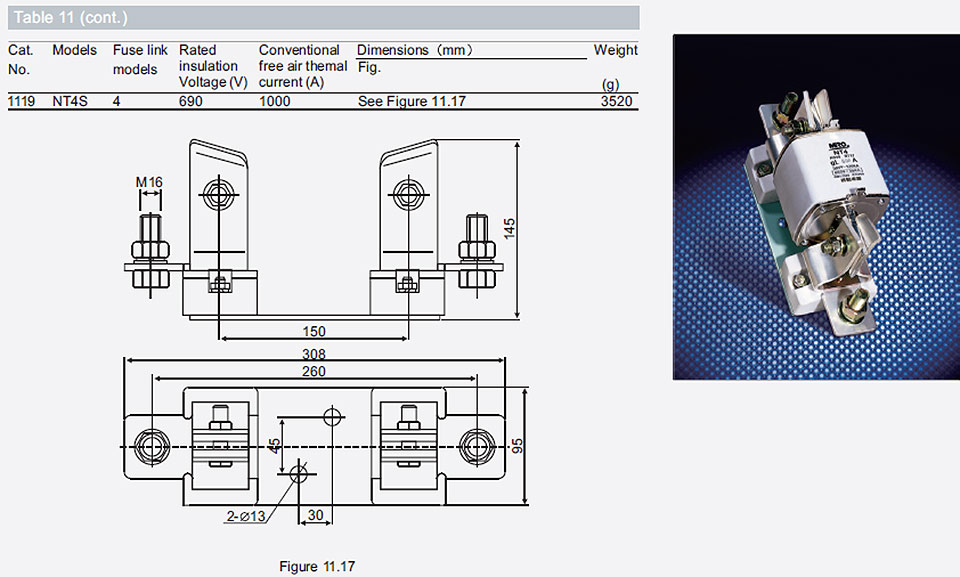Select the 150 dimension in side view
Viewport: 960px width, 577px height.
point(313,331)
